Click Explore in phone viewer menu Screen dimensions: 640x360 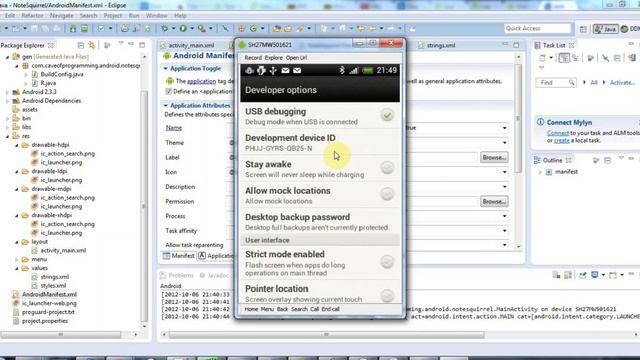coord(273,58)
